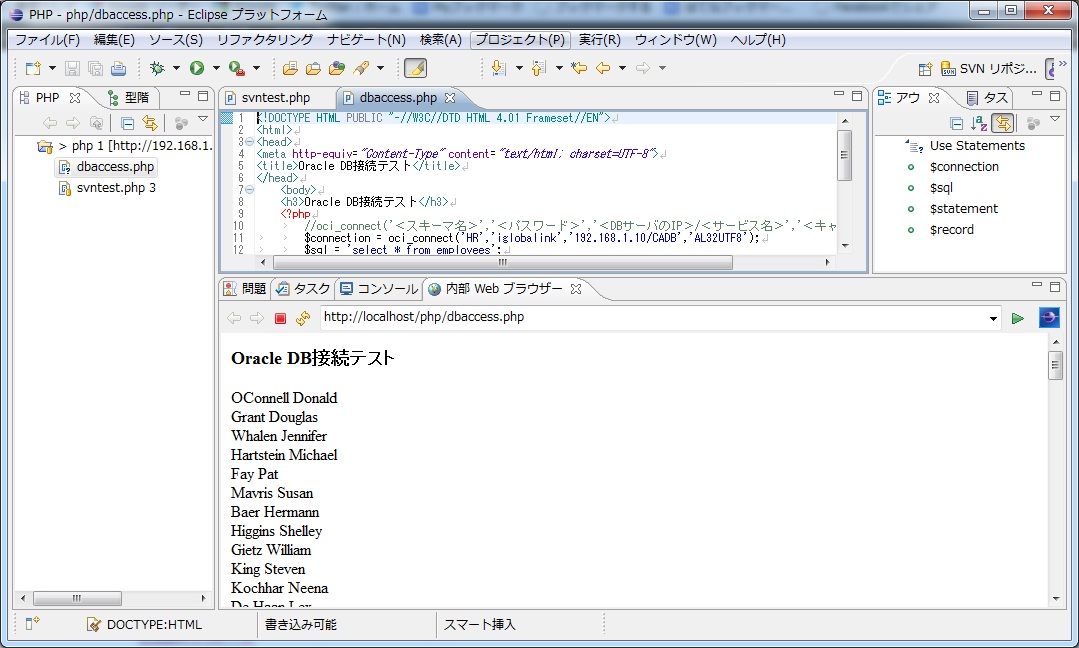Click the Next Annotation icon
Screen dimensions: 1079x648
click(499, 68)
